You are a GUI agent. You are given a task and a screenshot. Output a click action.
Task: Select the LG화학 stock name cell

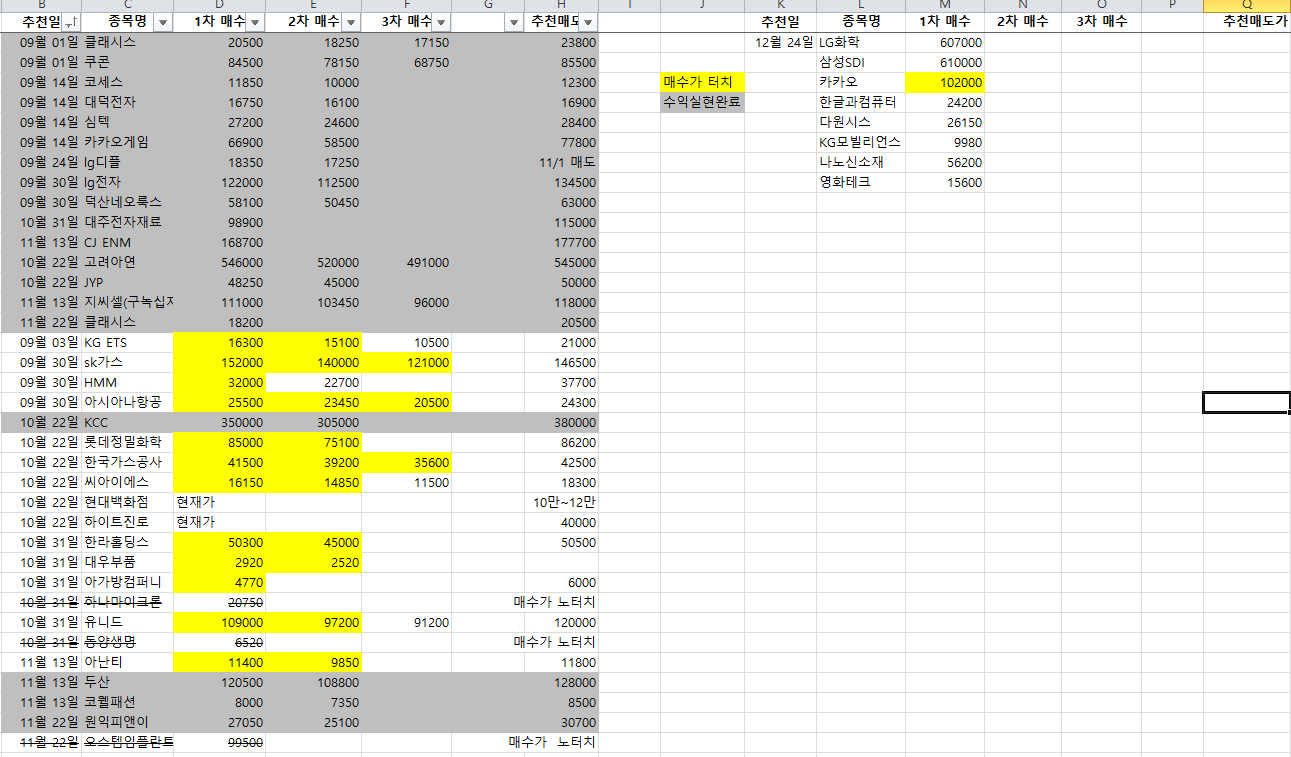pyautogui.click(x=861, y=42)
